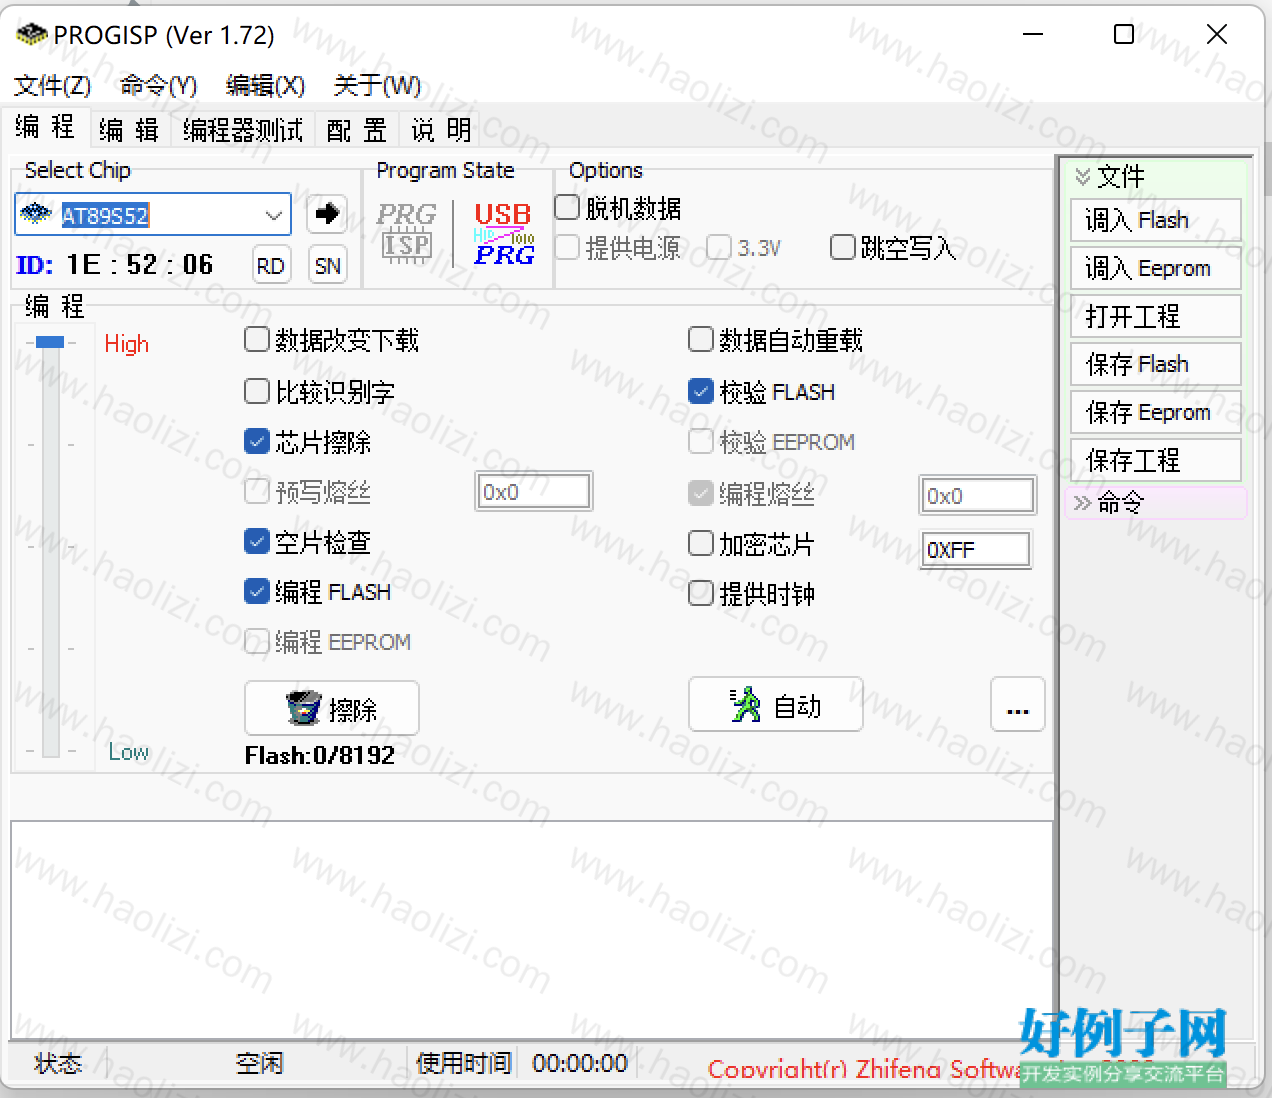Click the 空闲 idle status text
1272x1098 pixels.
click(x=260, y=1063)
